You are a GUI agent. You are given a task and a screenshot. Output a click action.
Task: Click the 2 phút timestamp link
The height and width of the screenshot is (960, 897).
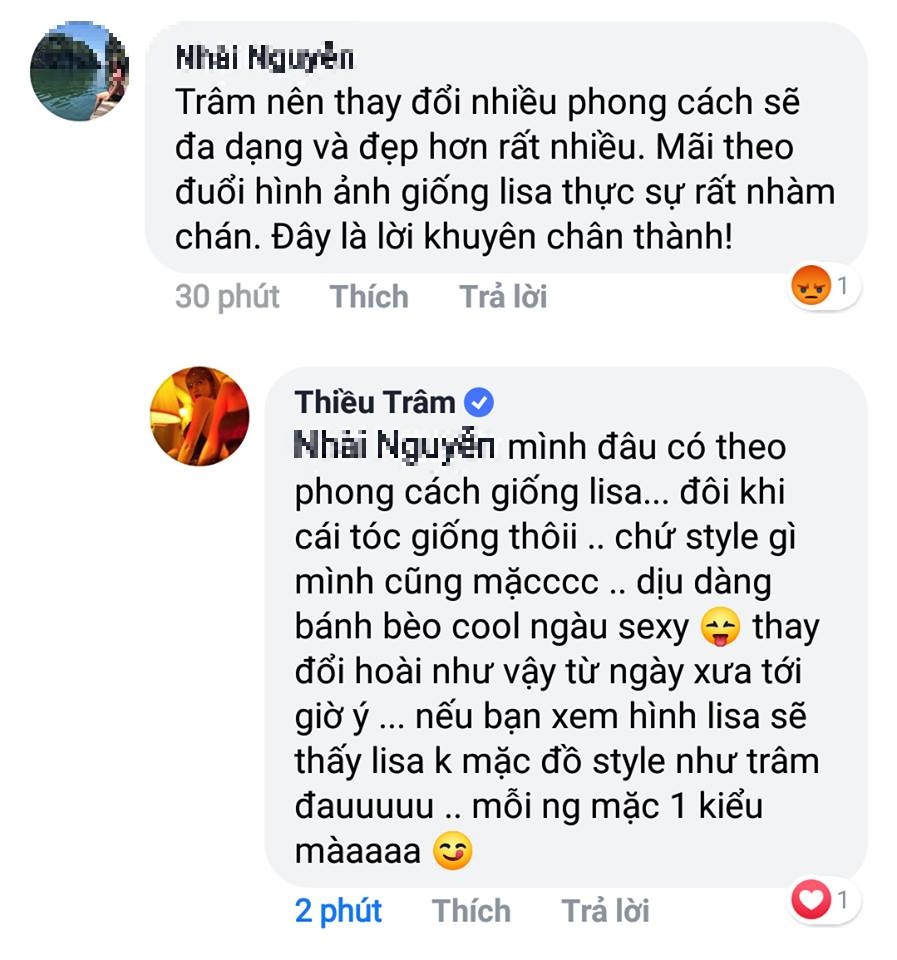click(x=340, y=910)
